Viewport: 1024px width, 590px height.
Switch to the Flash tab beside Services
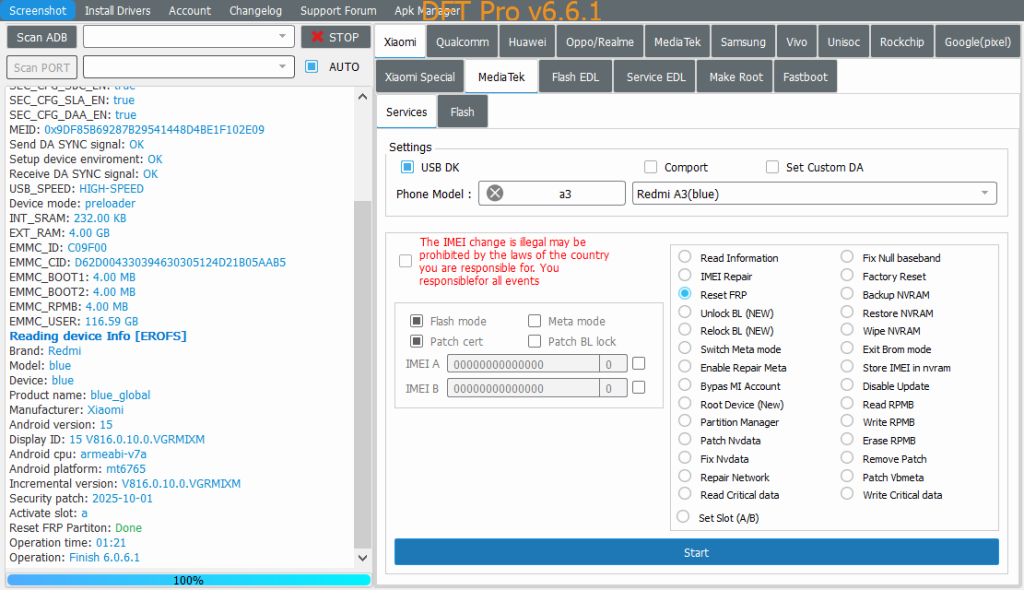[462, 112]
